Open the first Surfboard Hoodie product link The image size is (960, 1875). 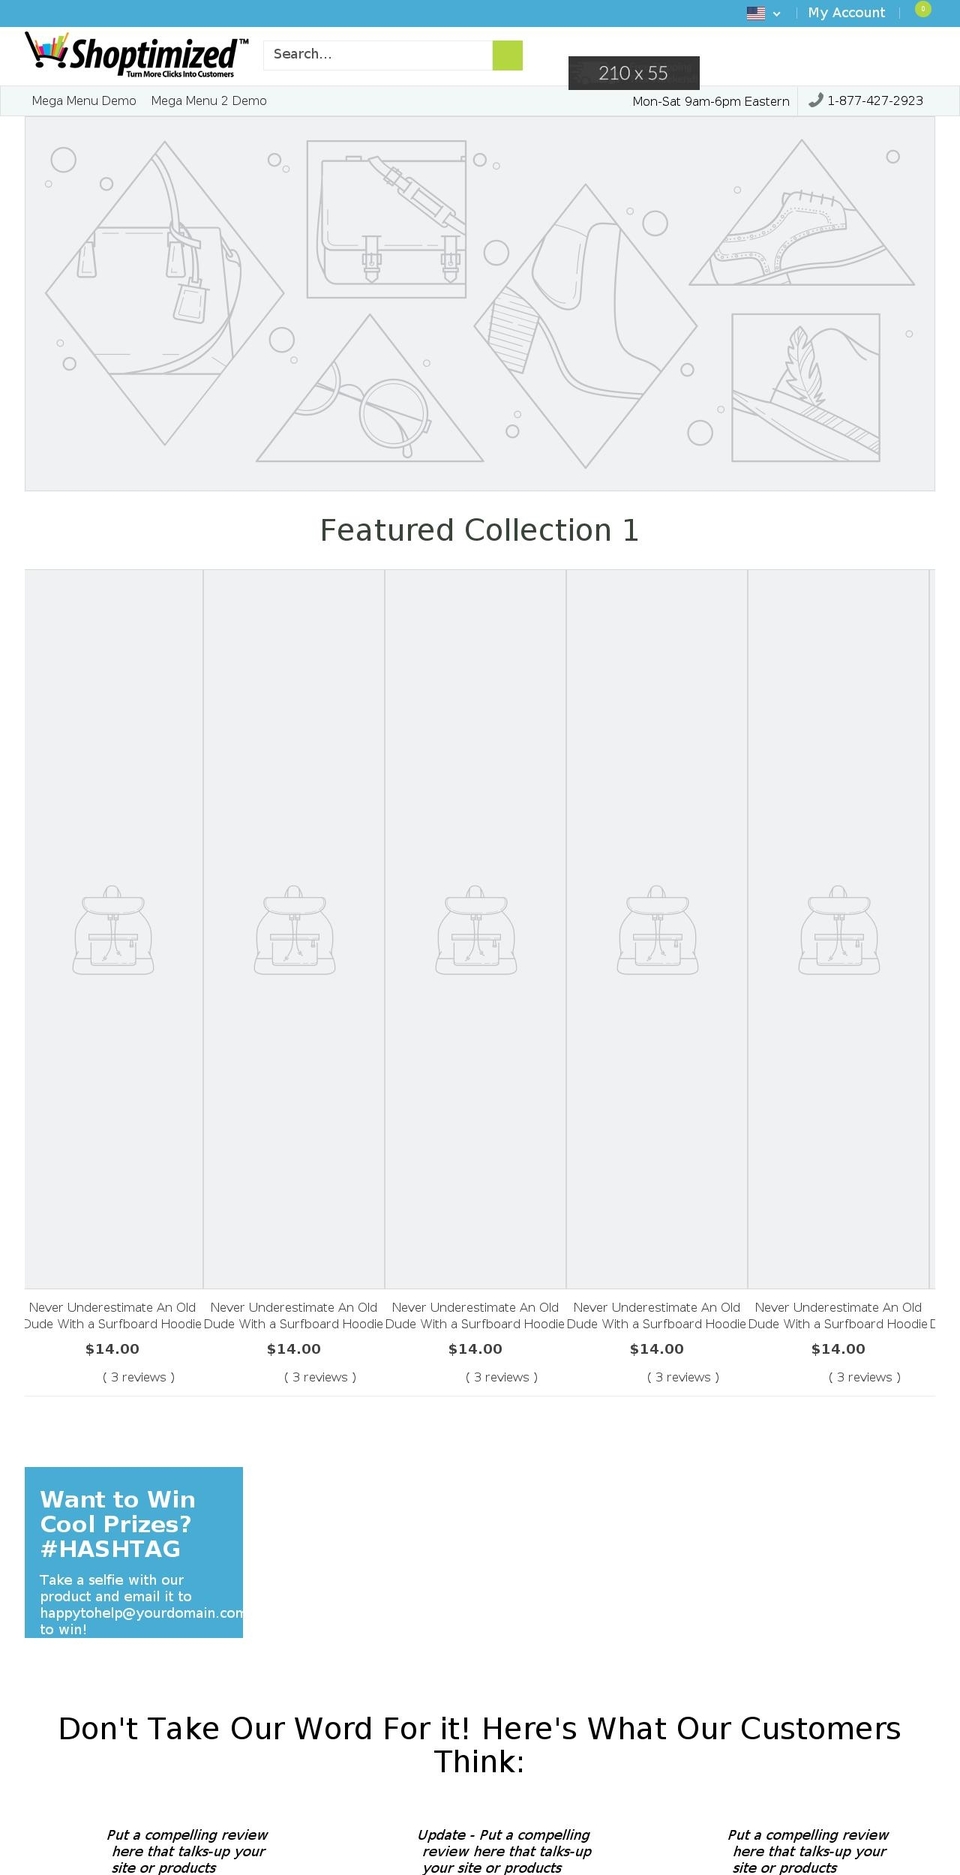[x=112, y=1315]
